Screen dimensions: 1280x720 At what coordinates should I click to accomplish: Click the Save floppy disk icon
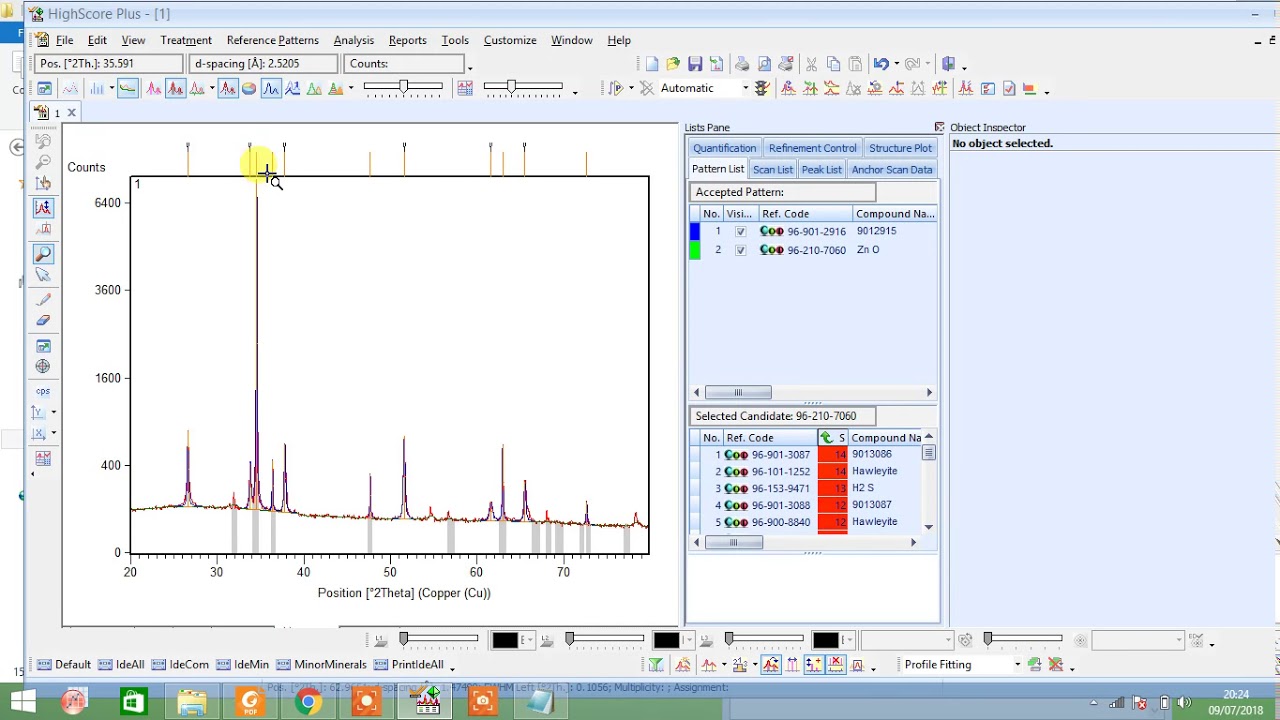[695, 64]
